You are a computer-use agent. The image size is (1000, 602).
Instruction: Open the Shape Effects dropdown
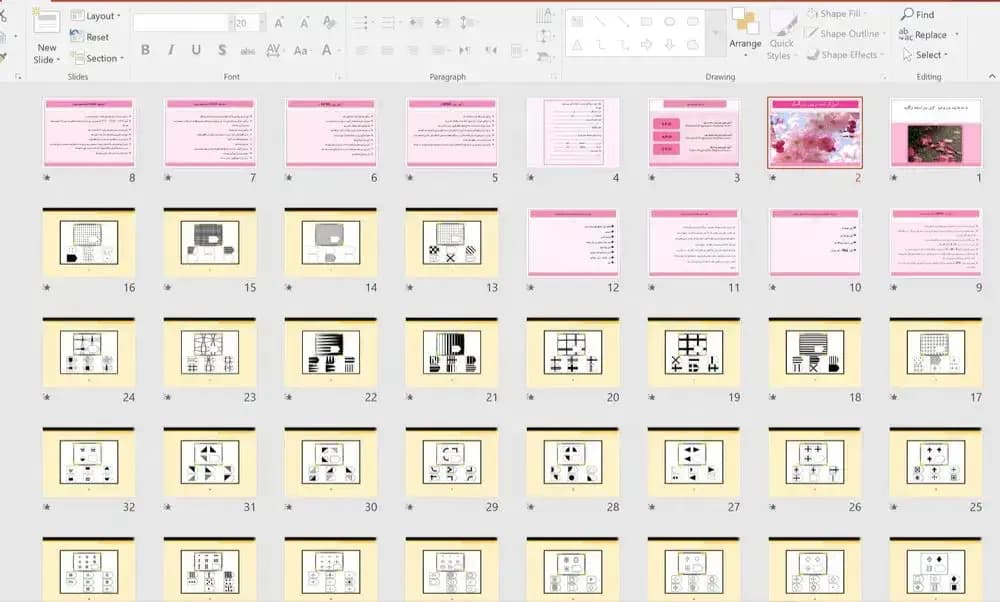coord(846,55)
